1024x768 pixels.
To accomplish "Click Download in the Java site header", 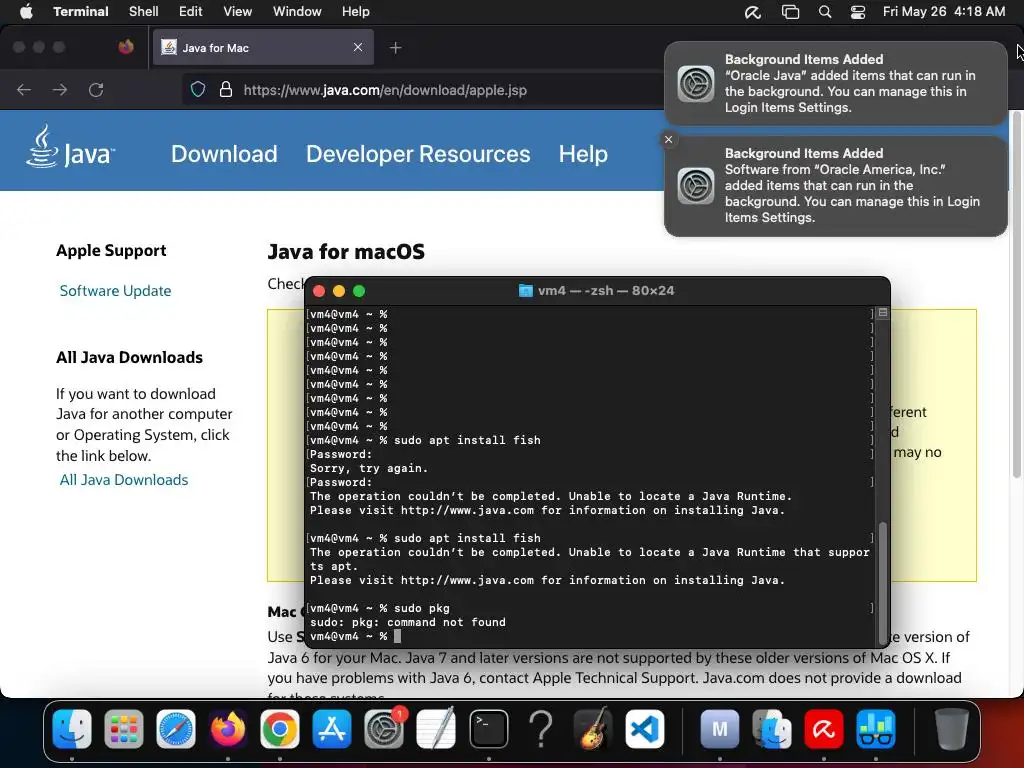I will (x=224, y=154).
